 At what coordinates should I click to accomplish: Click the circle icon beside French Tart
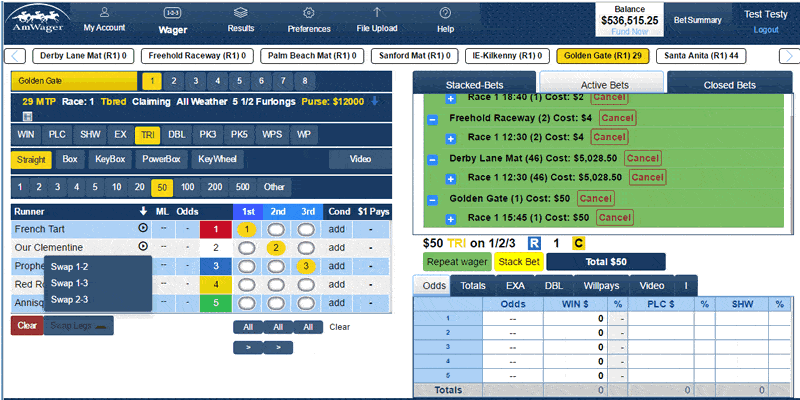[143, 228]
